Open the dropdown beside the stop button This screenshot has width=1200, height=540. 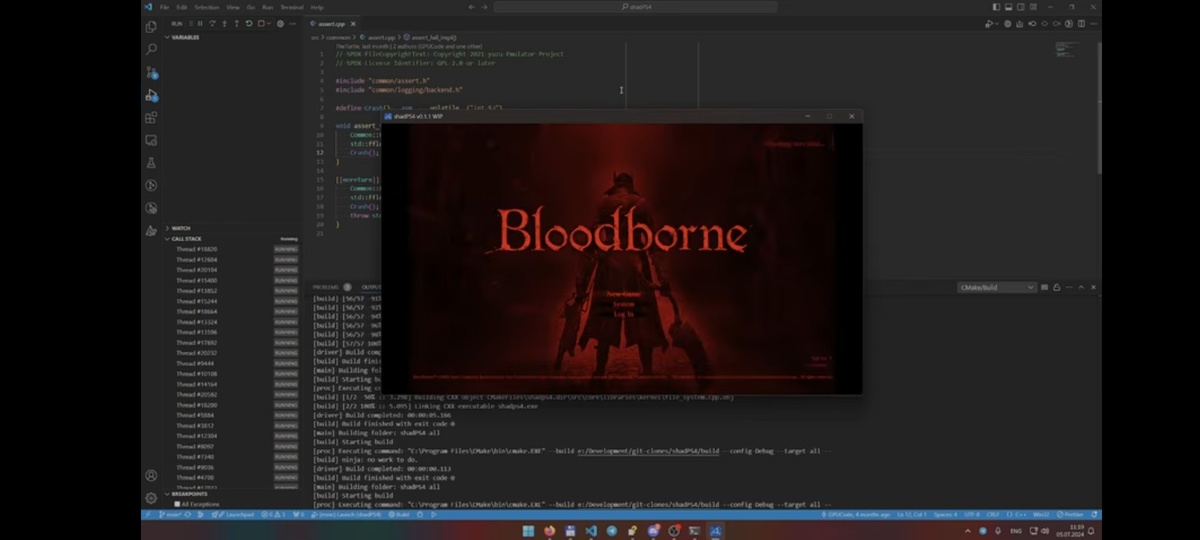pyautogui.click(x=269, y=24)
